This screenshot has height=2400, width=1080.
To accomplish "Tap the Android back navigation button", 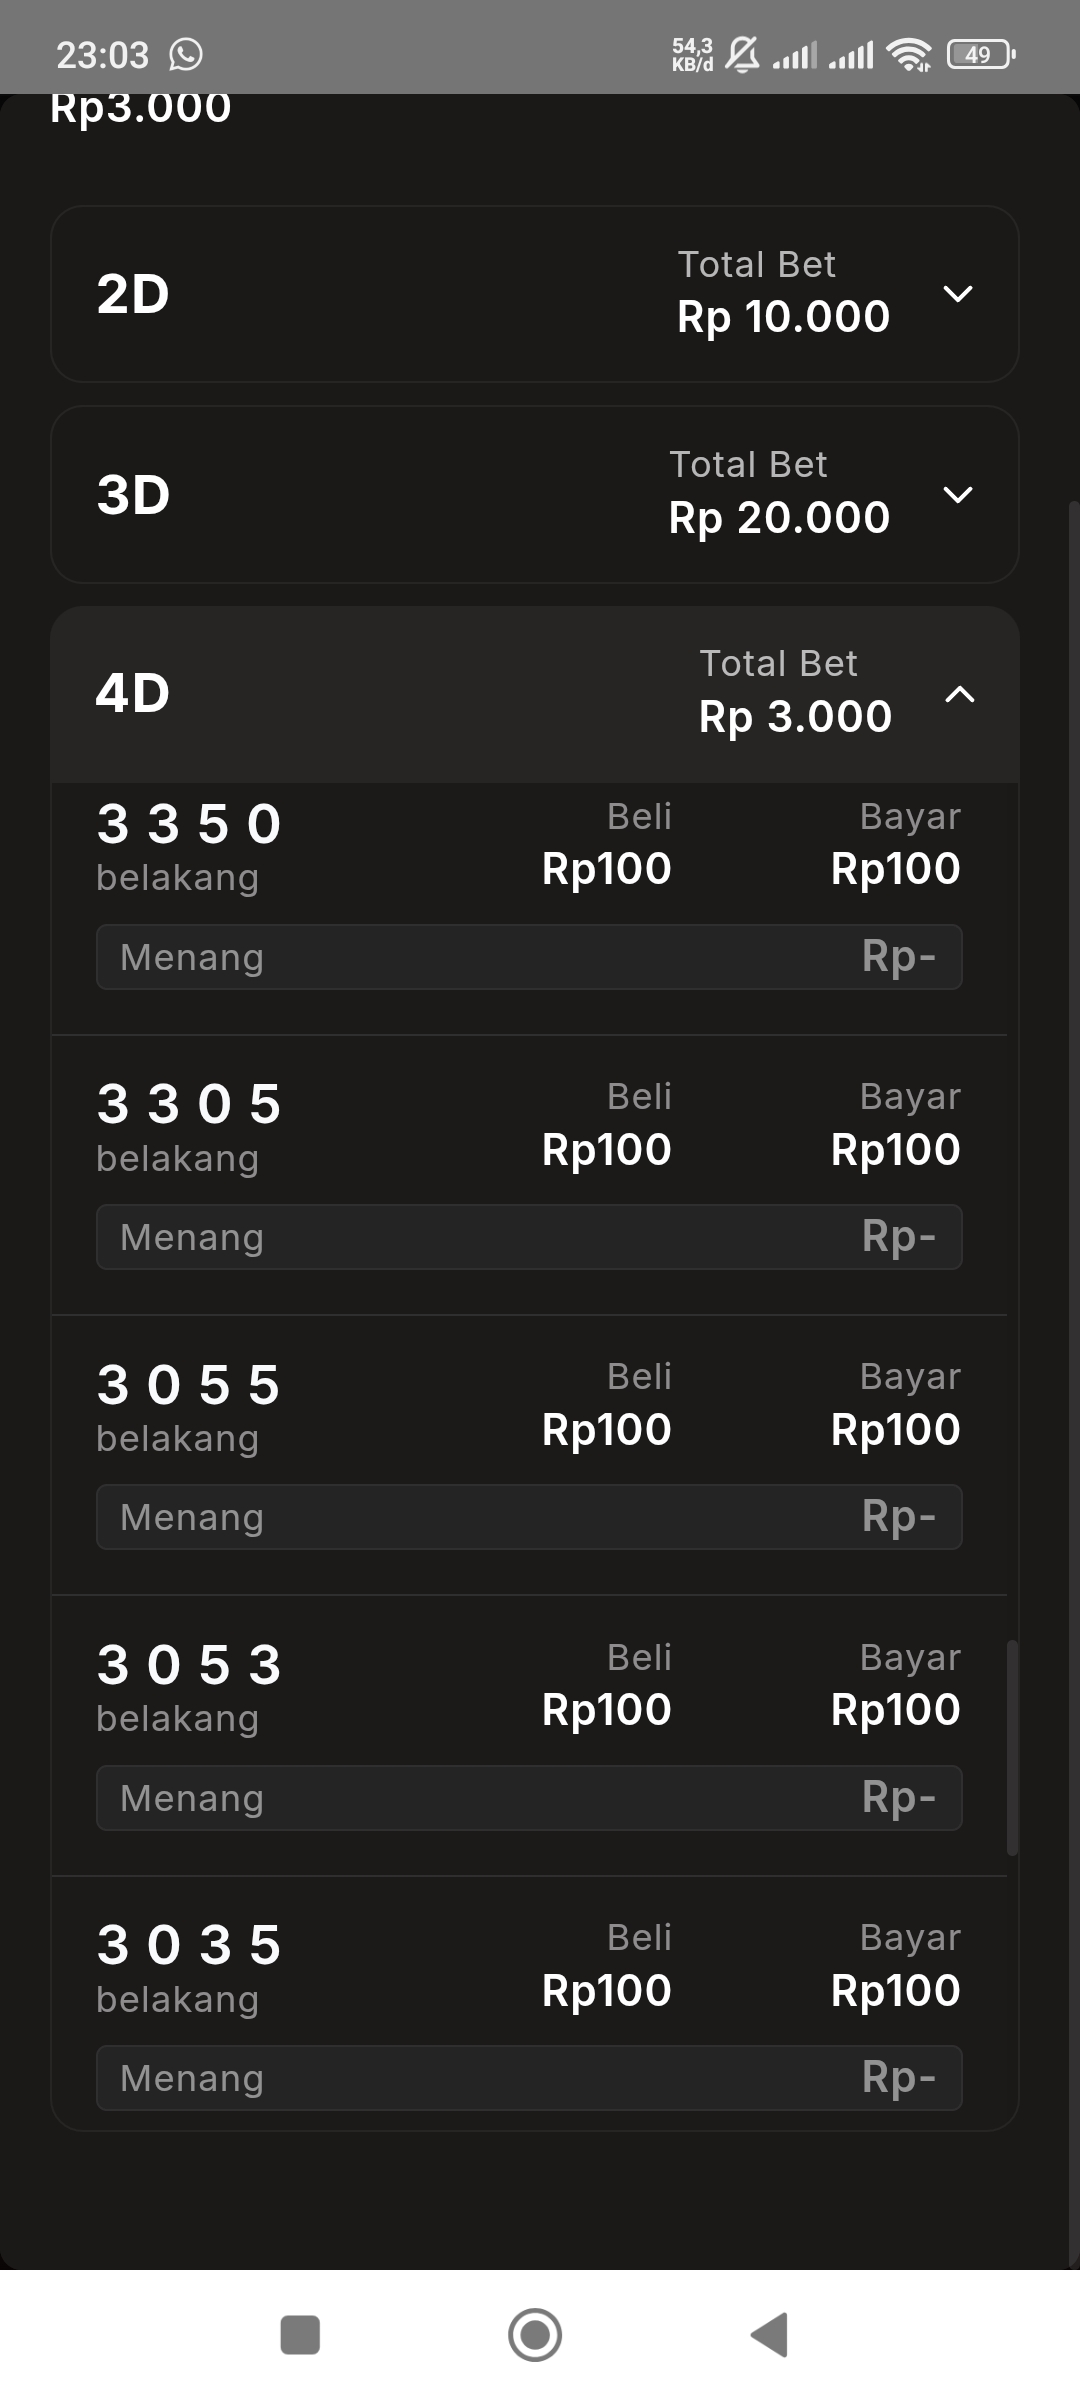I will coord(770,2335).
